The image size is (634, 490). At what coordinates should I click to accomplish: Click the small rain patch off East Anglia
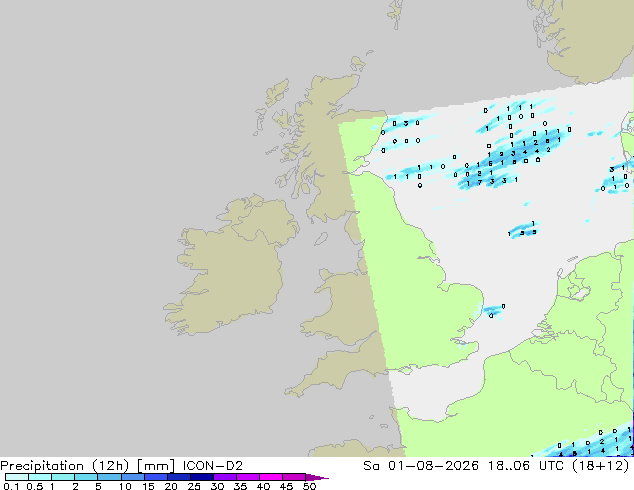click(x=493, y=311)
